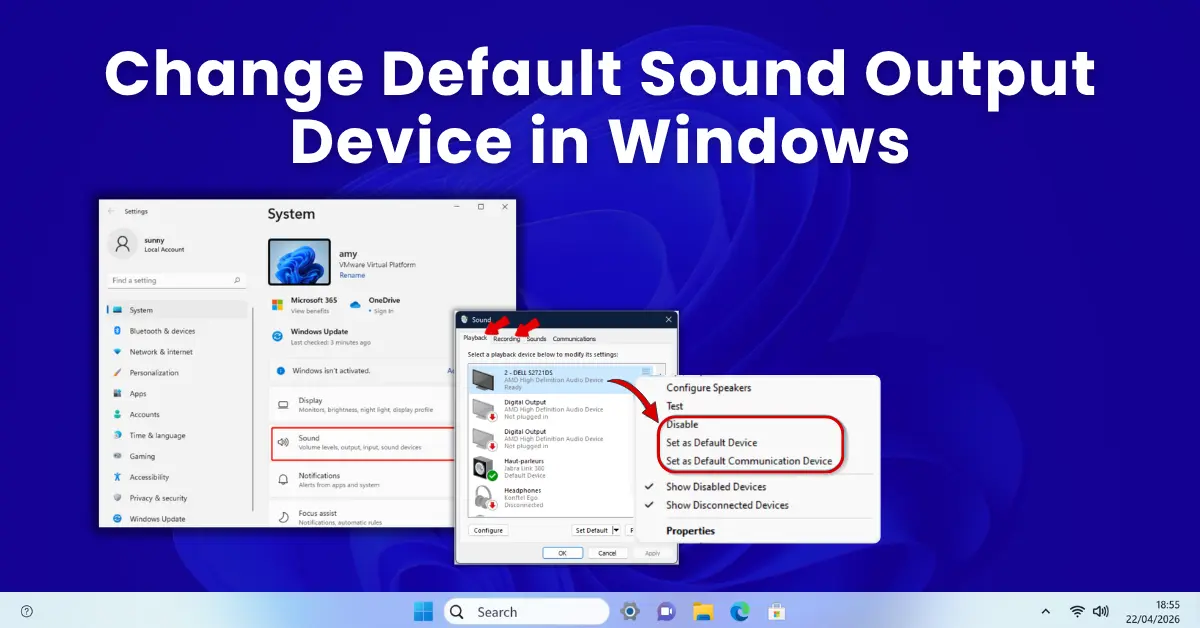
Task: Expand the taskbar hidden icons chevron
Action: coord(1045,610)
